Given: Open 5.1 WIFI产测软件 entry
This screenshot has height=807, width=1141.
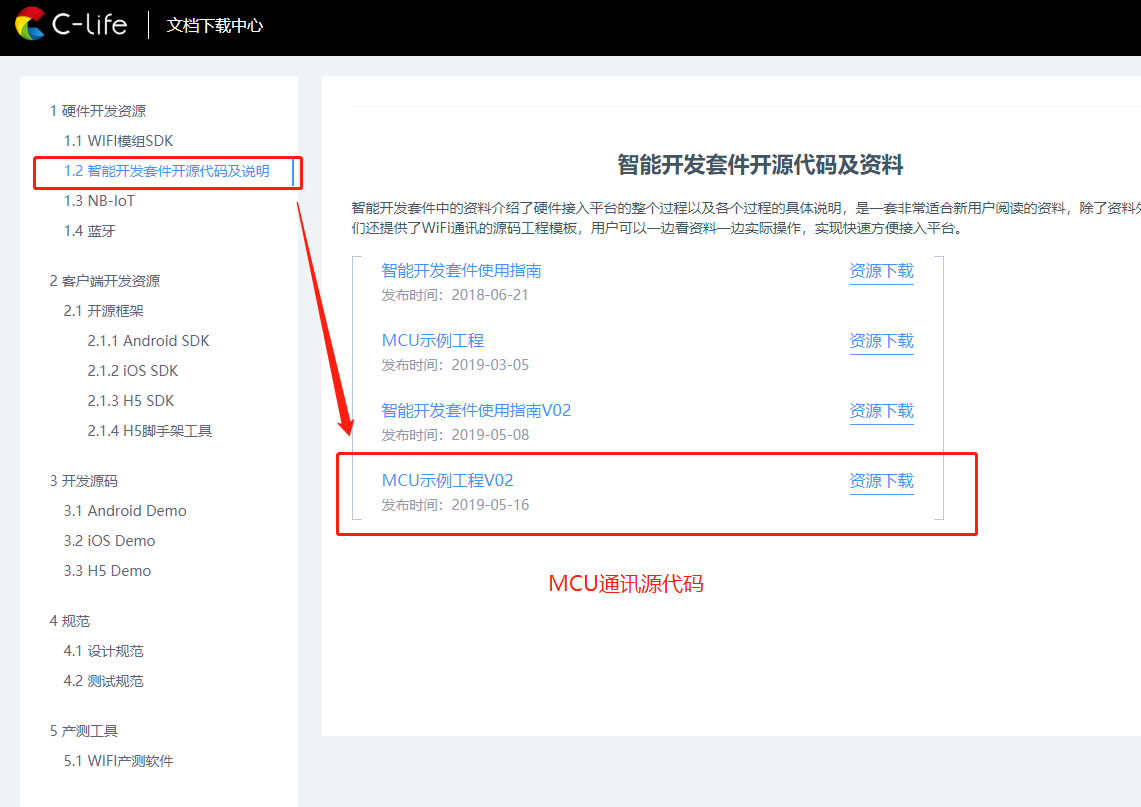Looking at the screenshot, I should pyautogui.click(x=119, y=760).
